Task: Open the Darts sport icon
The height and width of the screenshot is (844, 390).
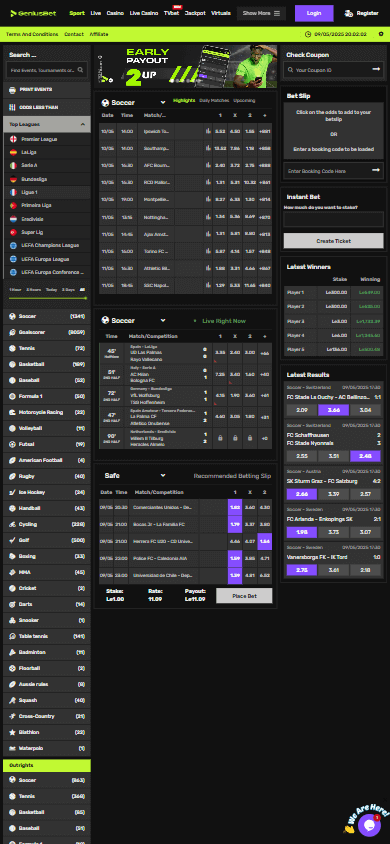Action: click(12, 604)
